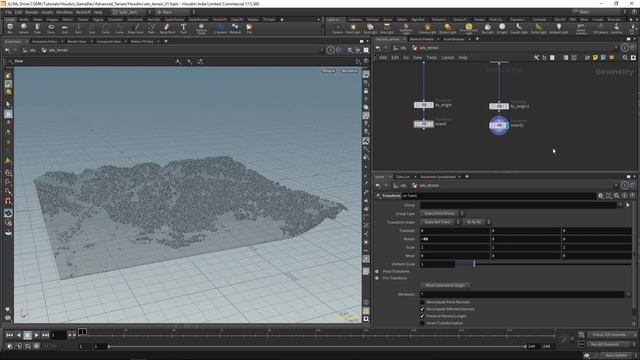This screenshot has height=360, width=640.
Task: Add a Spot Light from the shelf
Action: click(370, 28)
